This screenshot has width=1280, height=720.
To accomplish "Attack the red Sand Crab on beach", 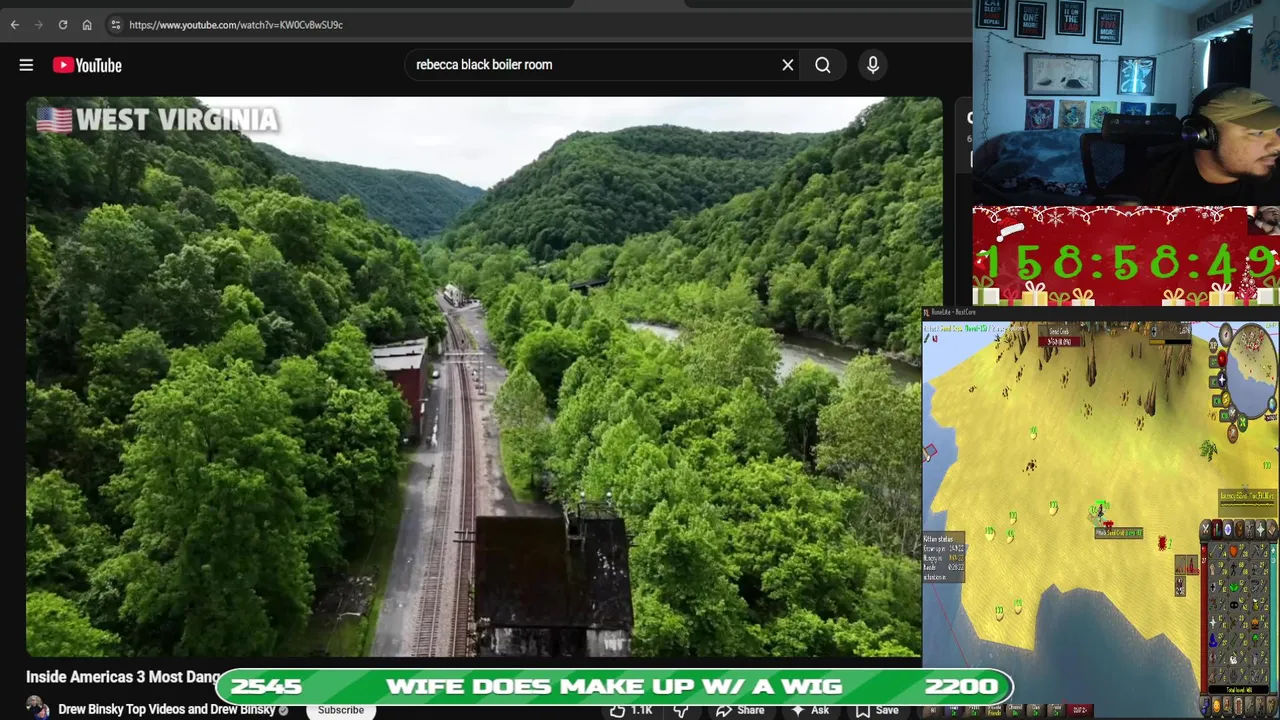I will click(x=1162, y=543).
